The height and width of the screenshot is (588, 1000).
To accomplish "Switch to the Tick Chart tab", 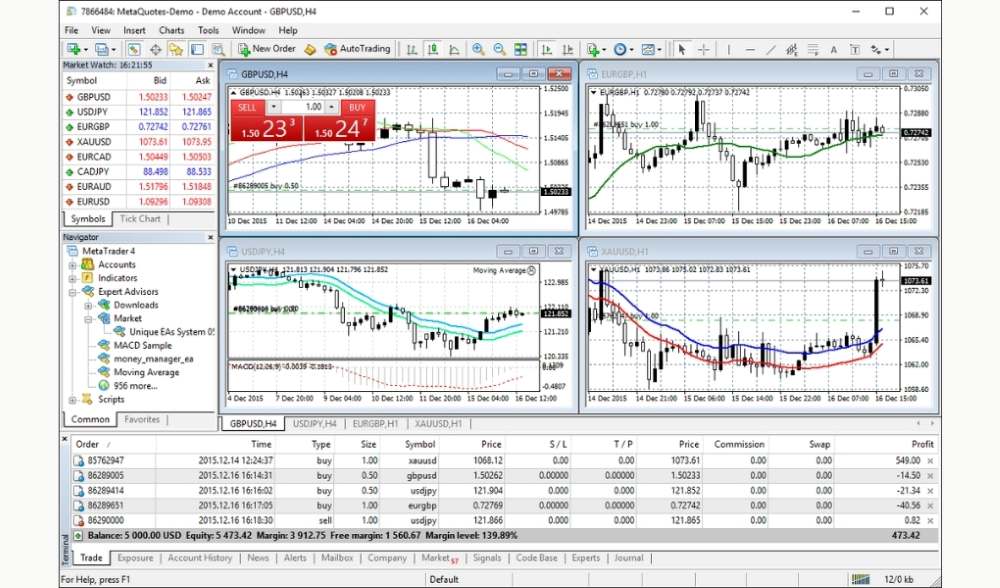I will click(x=140, y=219).
